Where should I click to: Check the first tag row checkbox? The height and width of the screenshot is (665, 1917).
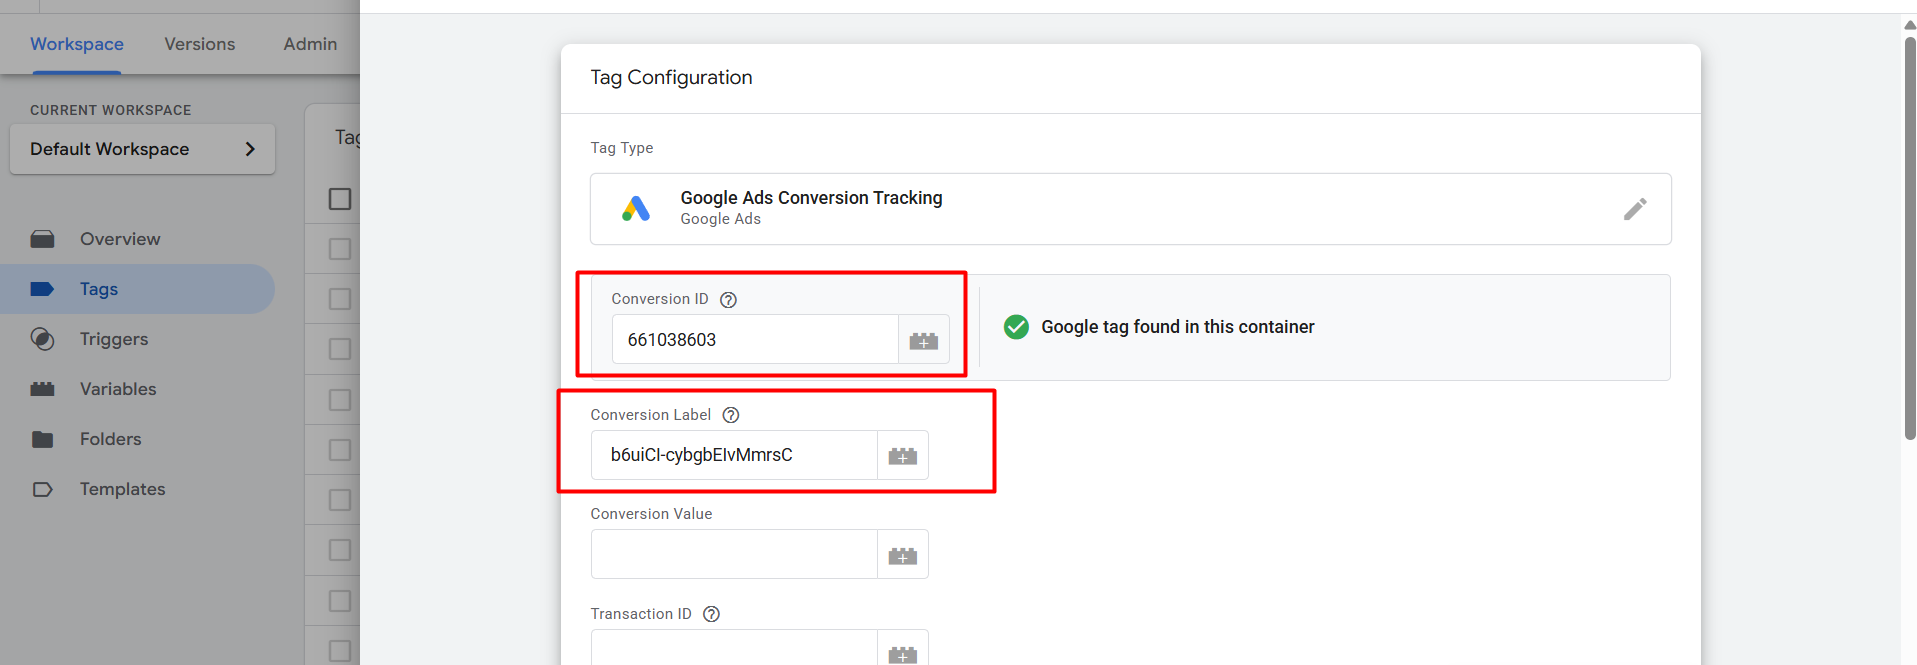(340, 249)
